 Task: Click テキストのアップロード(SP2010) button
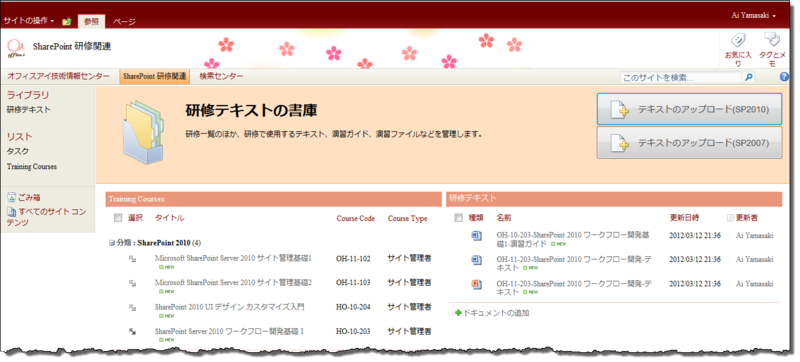click(x=689, y=109)
